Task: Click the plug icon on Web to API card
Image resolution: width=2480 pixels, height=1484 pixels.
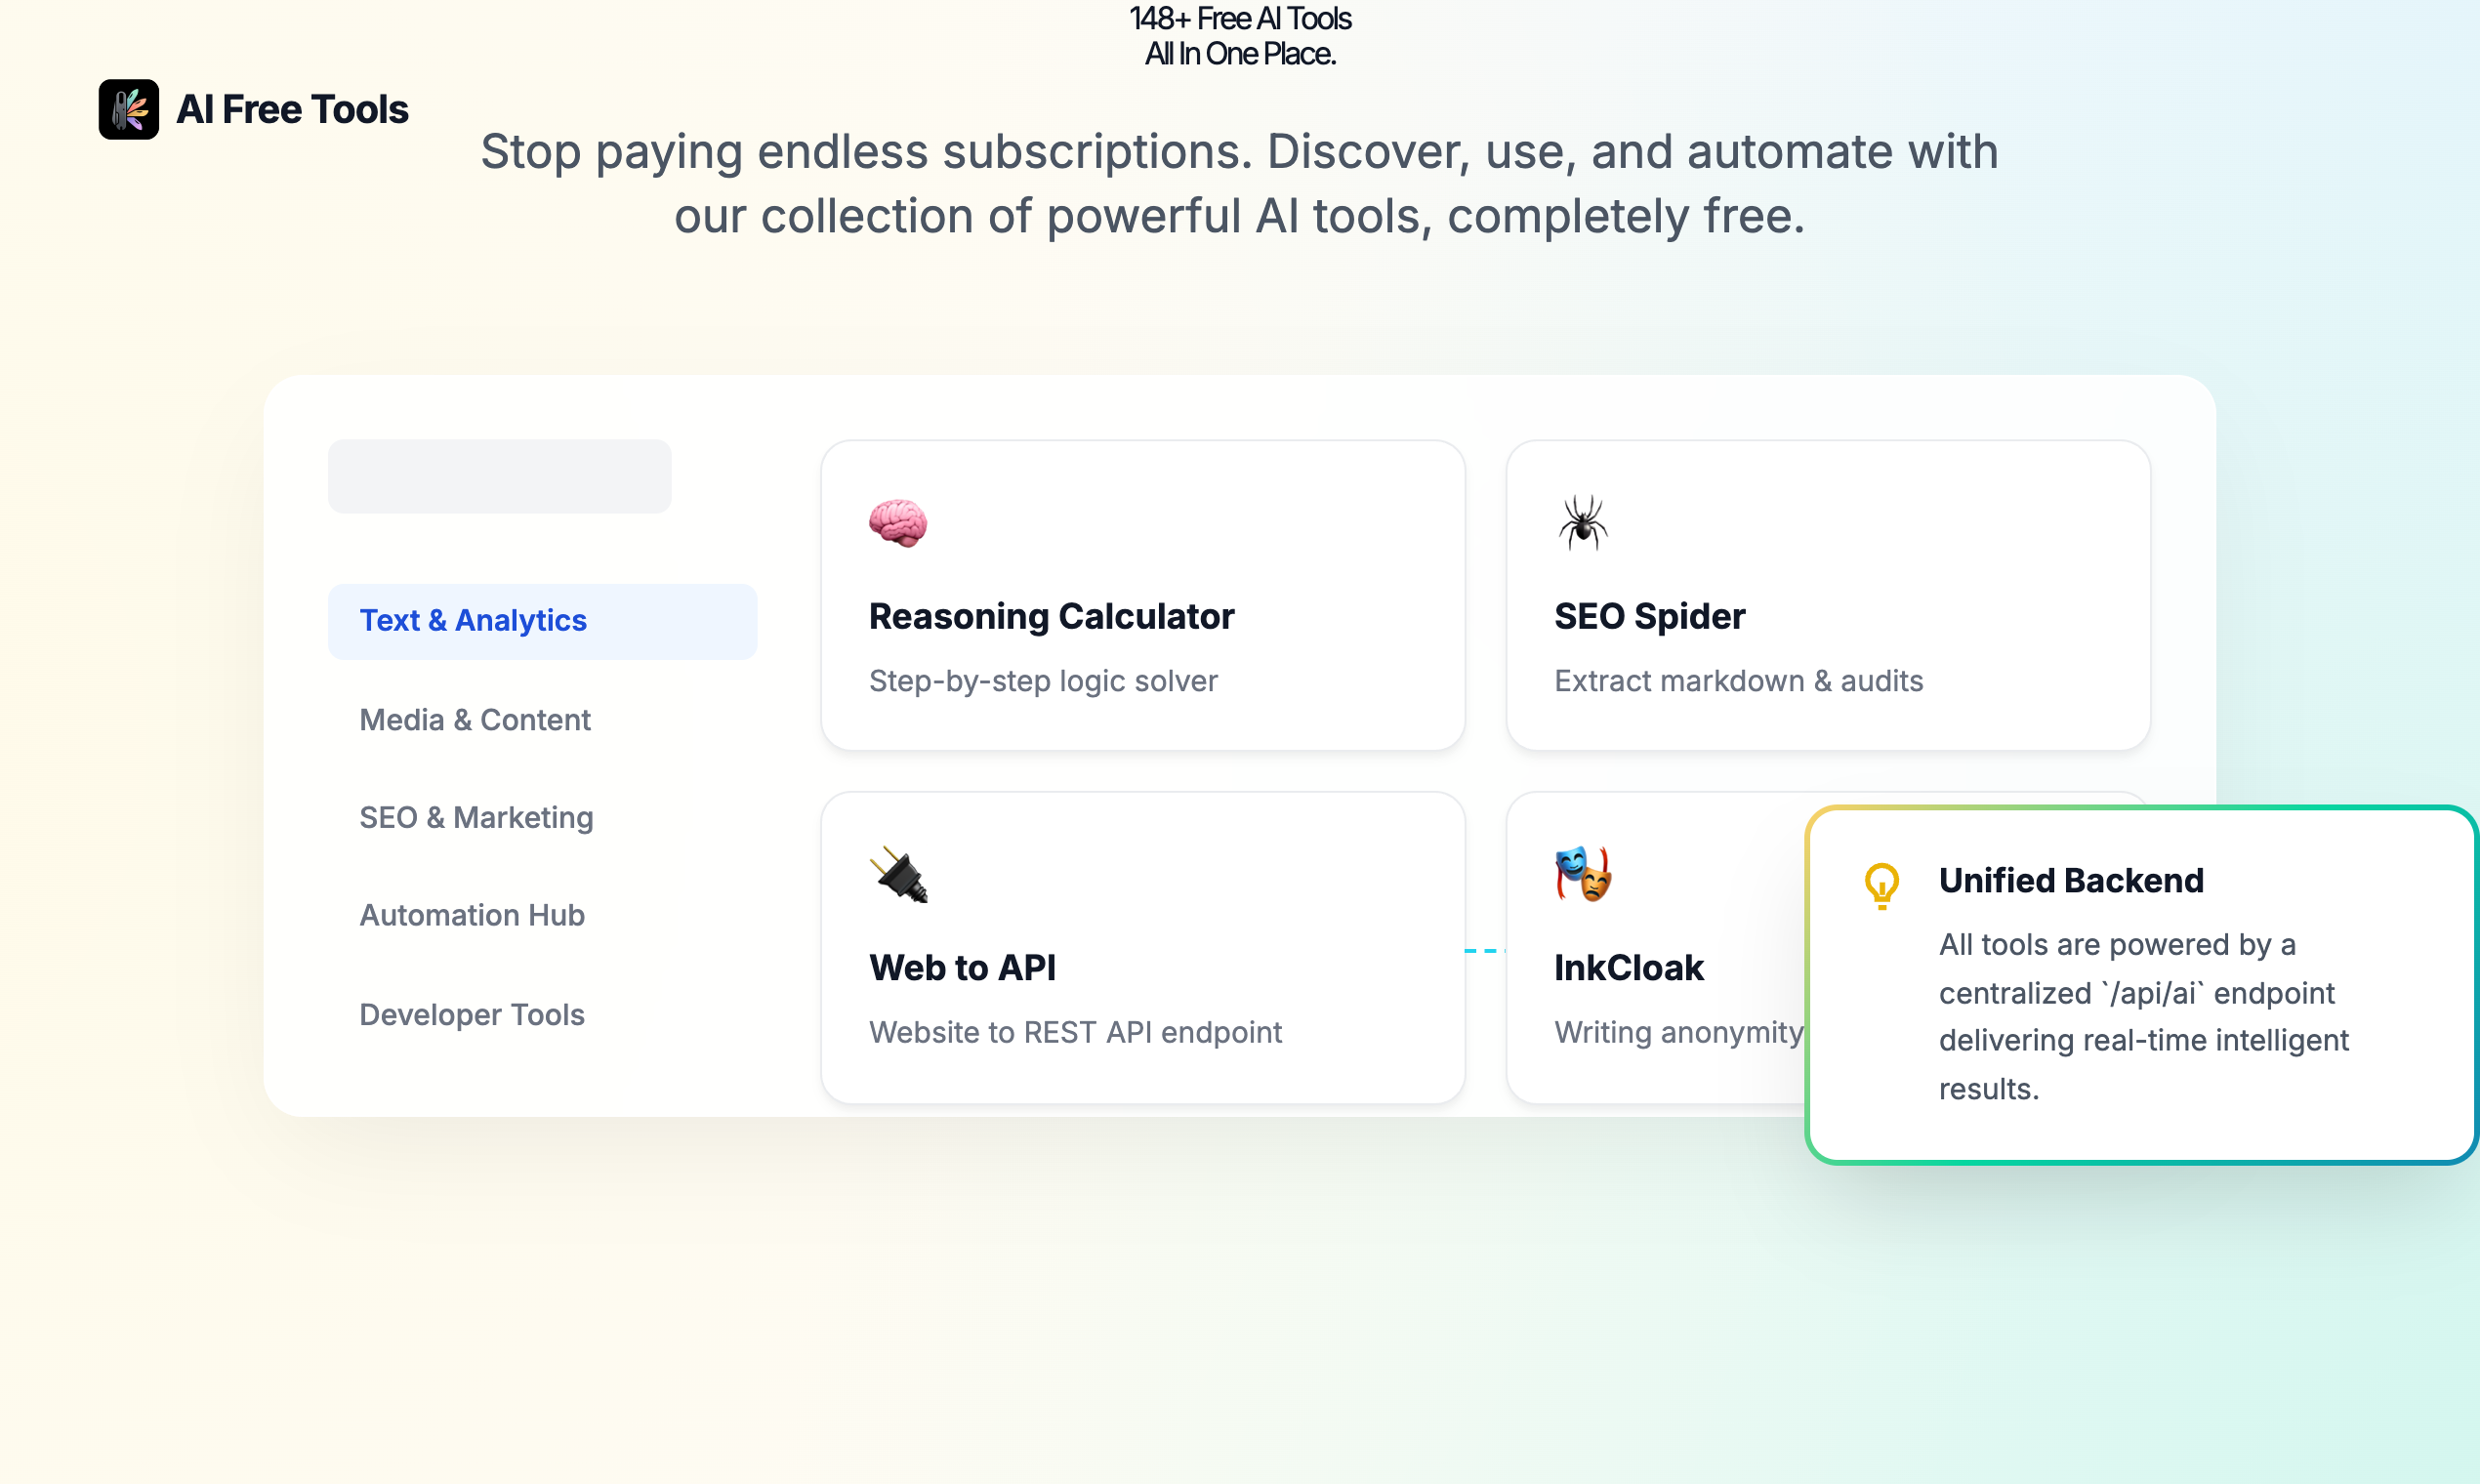Action: point(898,874)
